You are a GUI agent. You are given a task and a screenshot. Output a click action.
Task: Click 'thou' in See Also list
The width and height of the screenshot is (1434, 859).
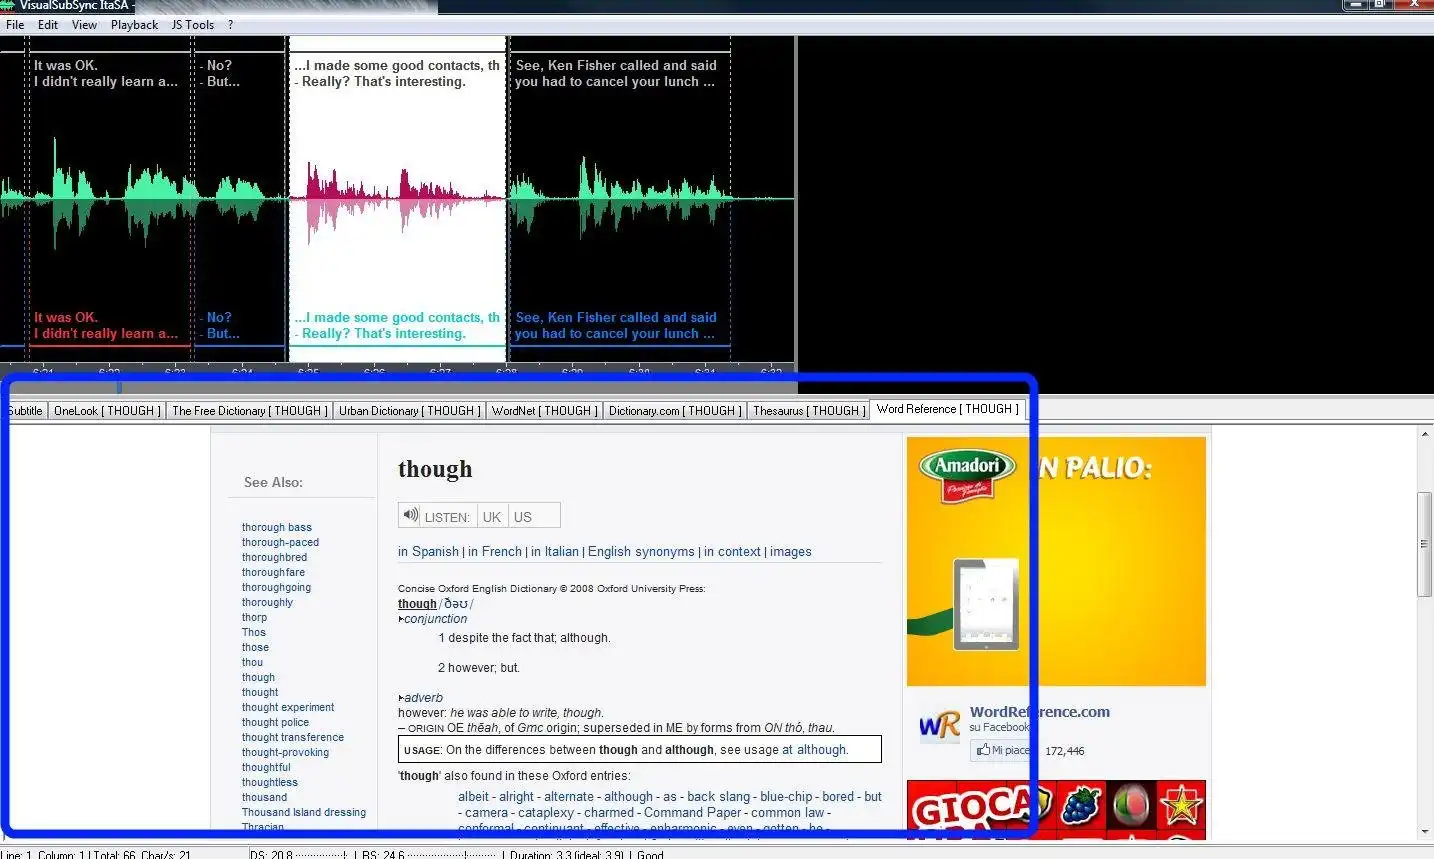252,662
